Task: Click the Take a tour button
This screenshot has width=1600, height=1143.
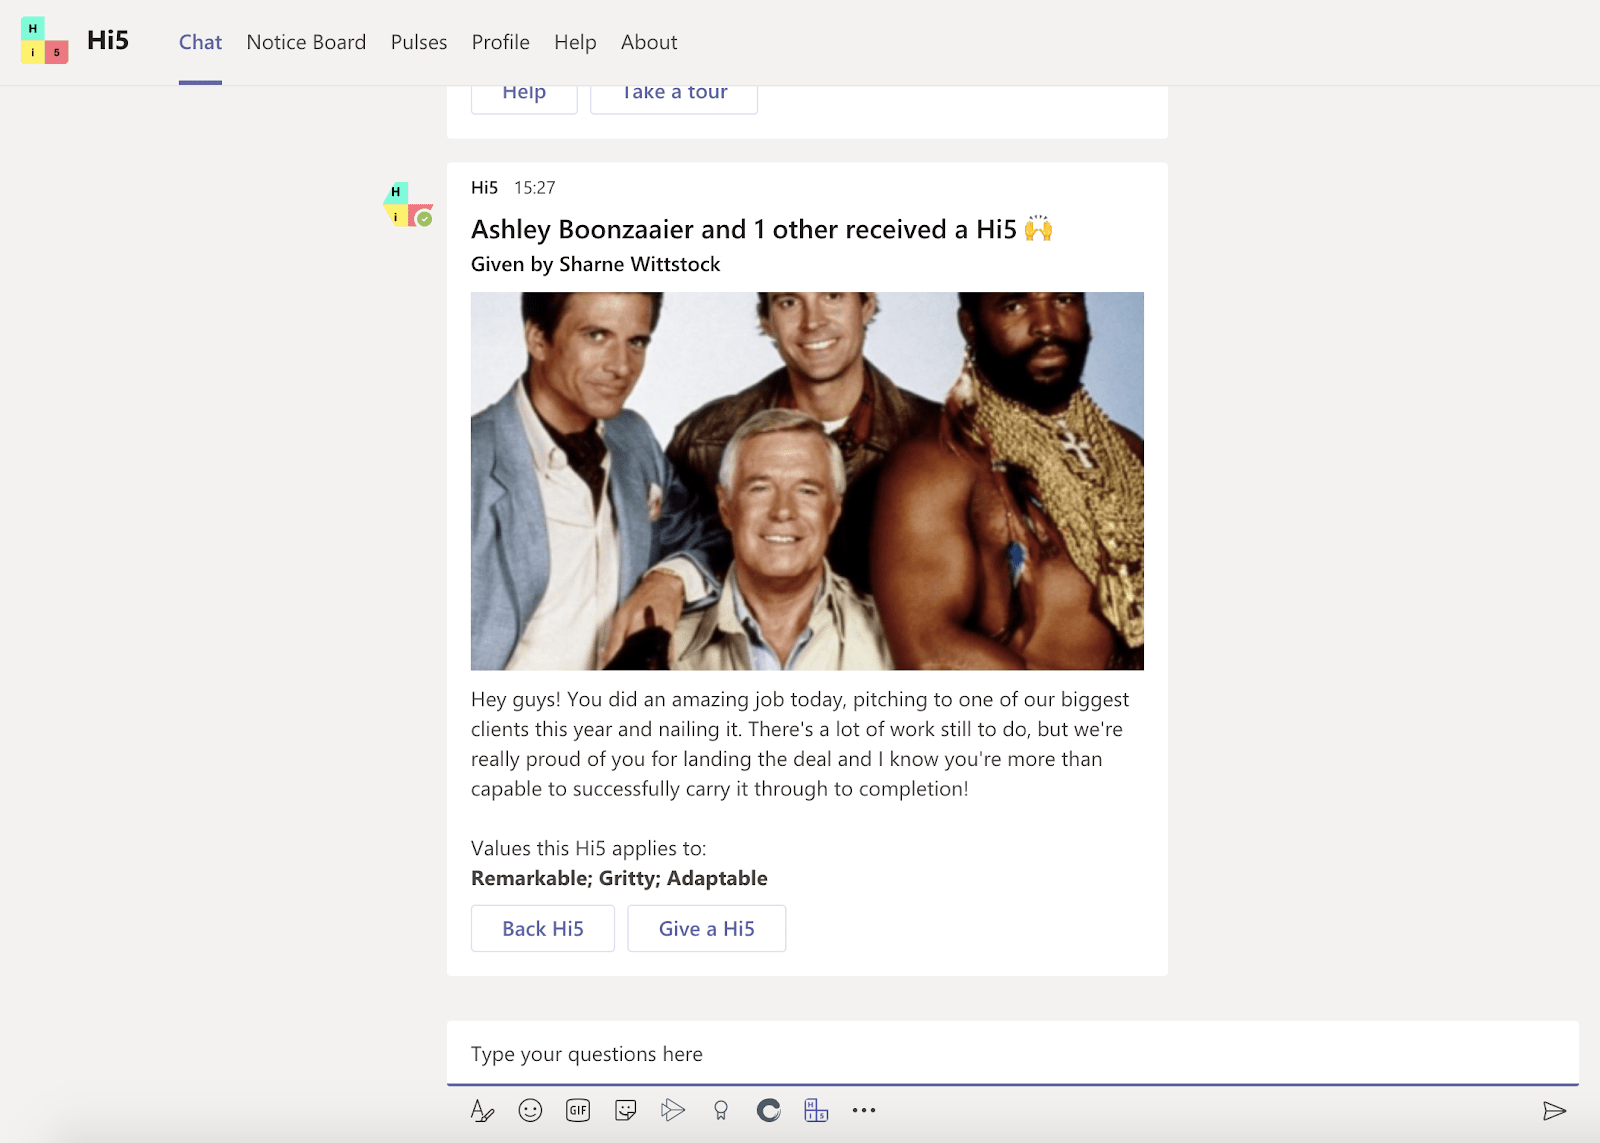Action: point(674,98)
